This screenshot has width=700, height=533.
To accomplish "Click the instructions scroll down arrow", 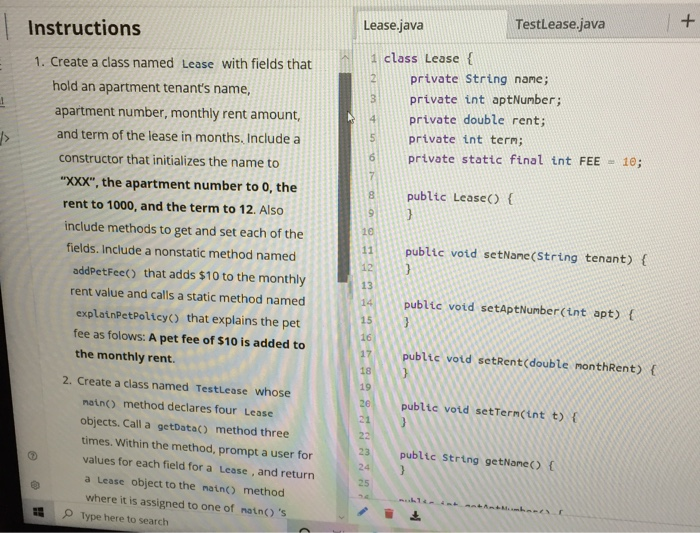I will pyautogui.click(x=341, y=517).
